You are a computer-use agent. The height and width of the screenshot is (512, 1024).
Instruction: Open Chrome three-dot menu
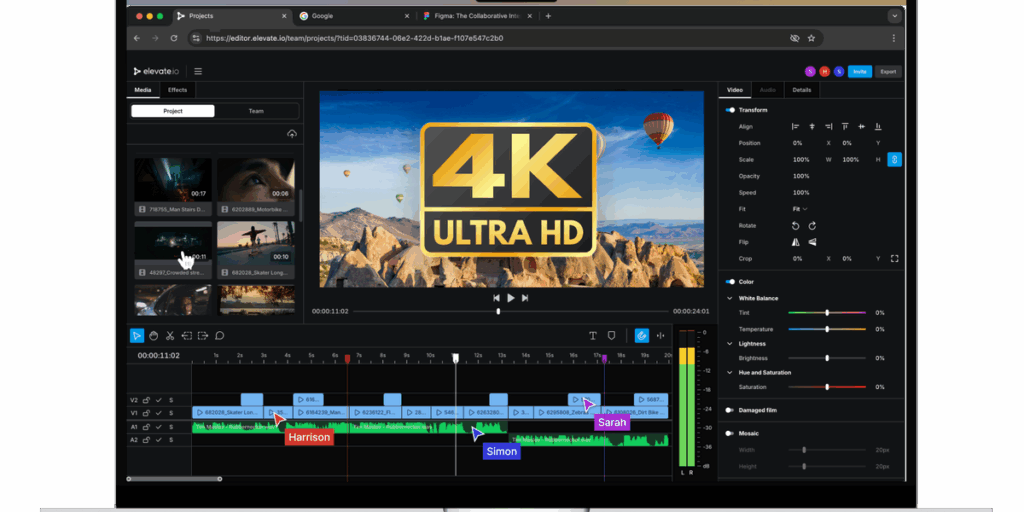tap(894, 39)
